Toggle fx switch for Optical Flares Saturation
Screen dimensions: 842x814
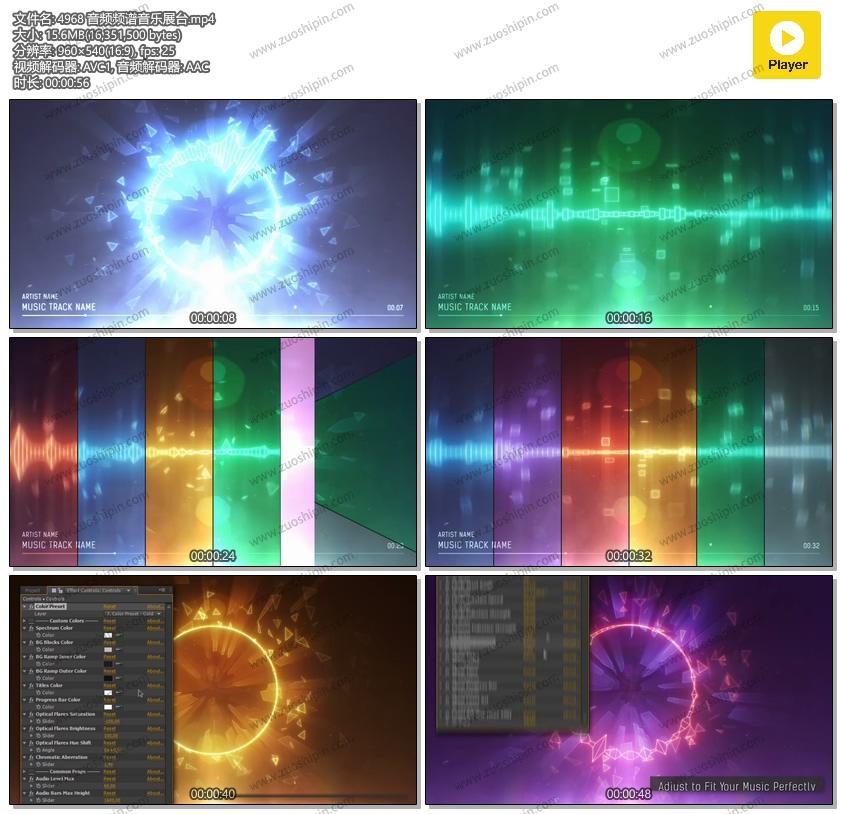[x=31, y=714]
